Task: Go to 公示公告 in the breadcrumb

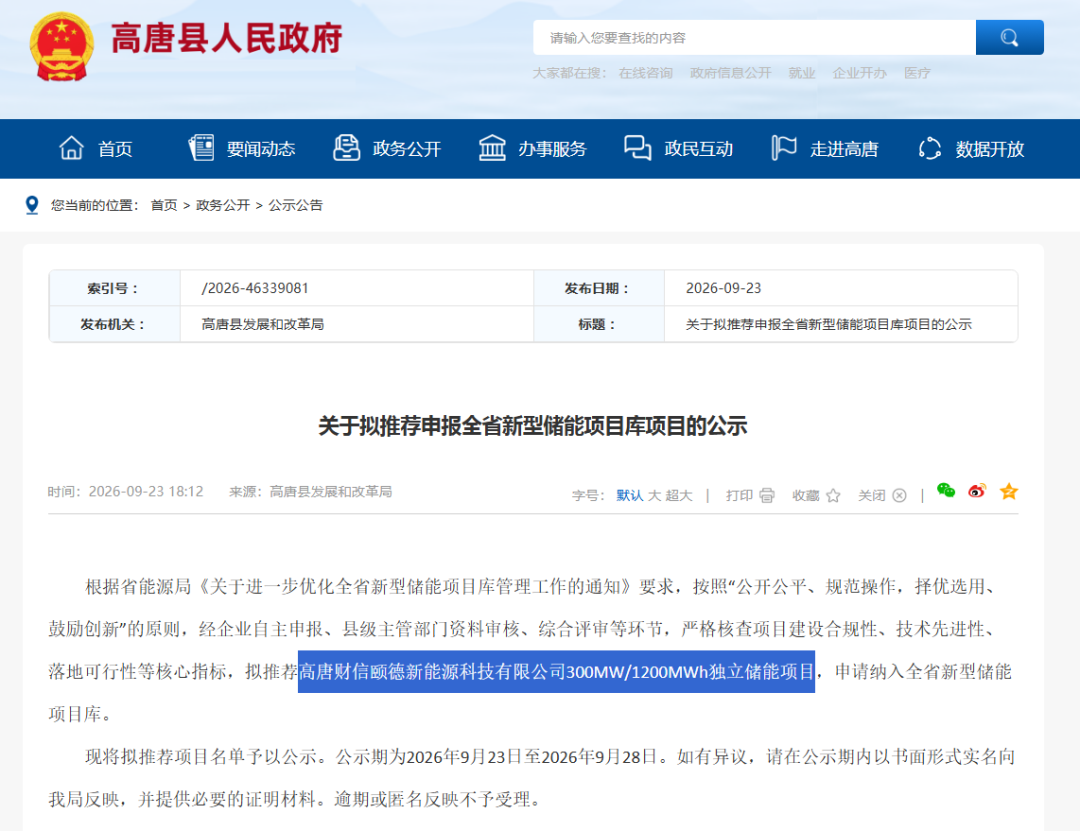Action: [295, 205]
